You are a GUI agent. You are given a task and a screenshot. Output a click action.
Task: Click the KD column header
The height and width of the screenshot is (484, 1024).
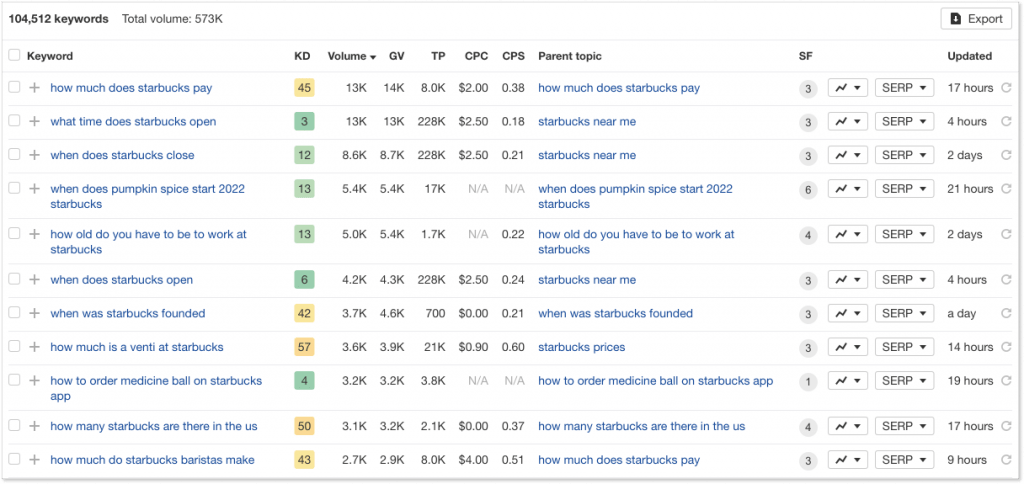pyautogui.click(x=302, y=56)
